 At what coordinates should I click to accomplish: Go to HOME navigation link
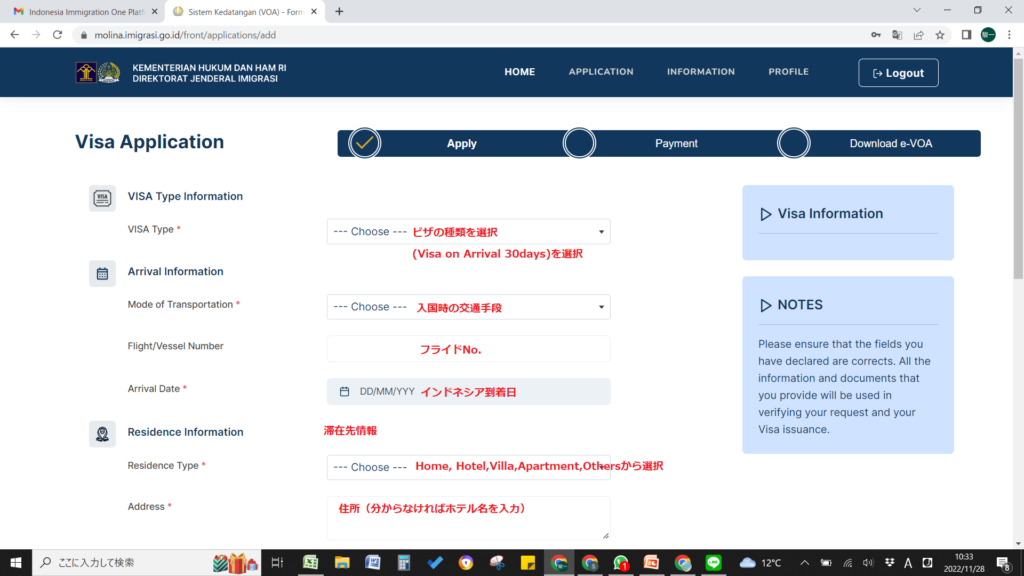click(519, 71)
